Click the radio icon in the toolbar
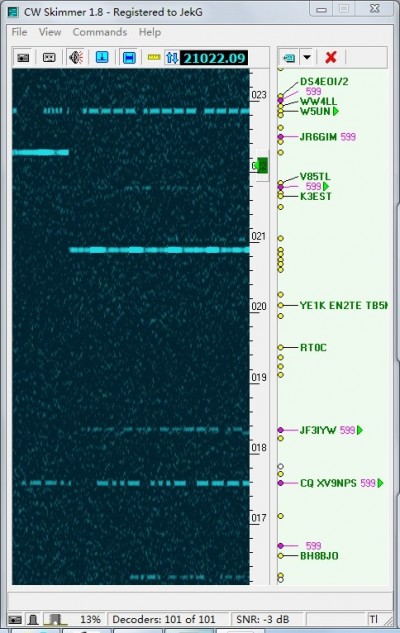 [23, 57]
